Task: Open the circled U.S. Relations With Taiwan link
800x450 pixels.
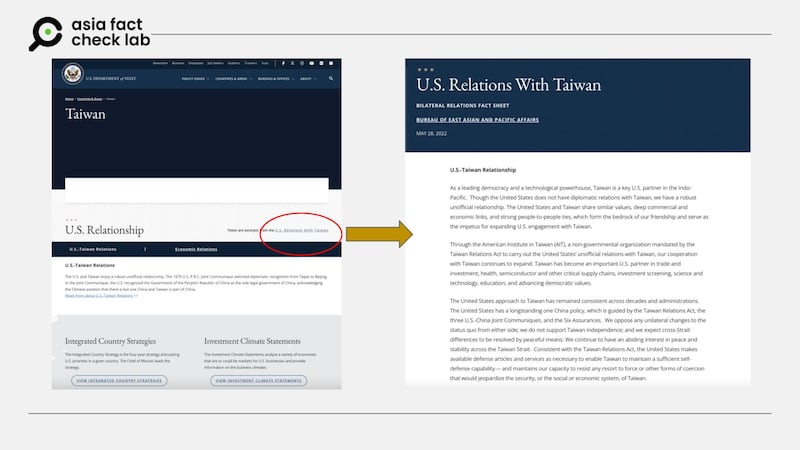Action: click(x=297, y=230)
